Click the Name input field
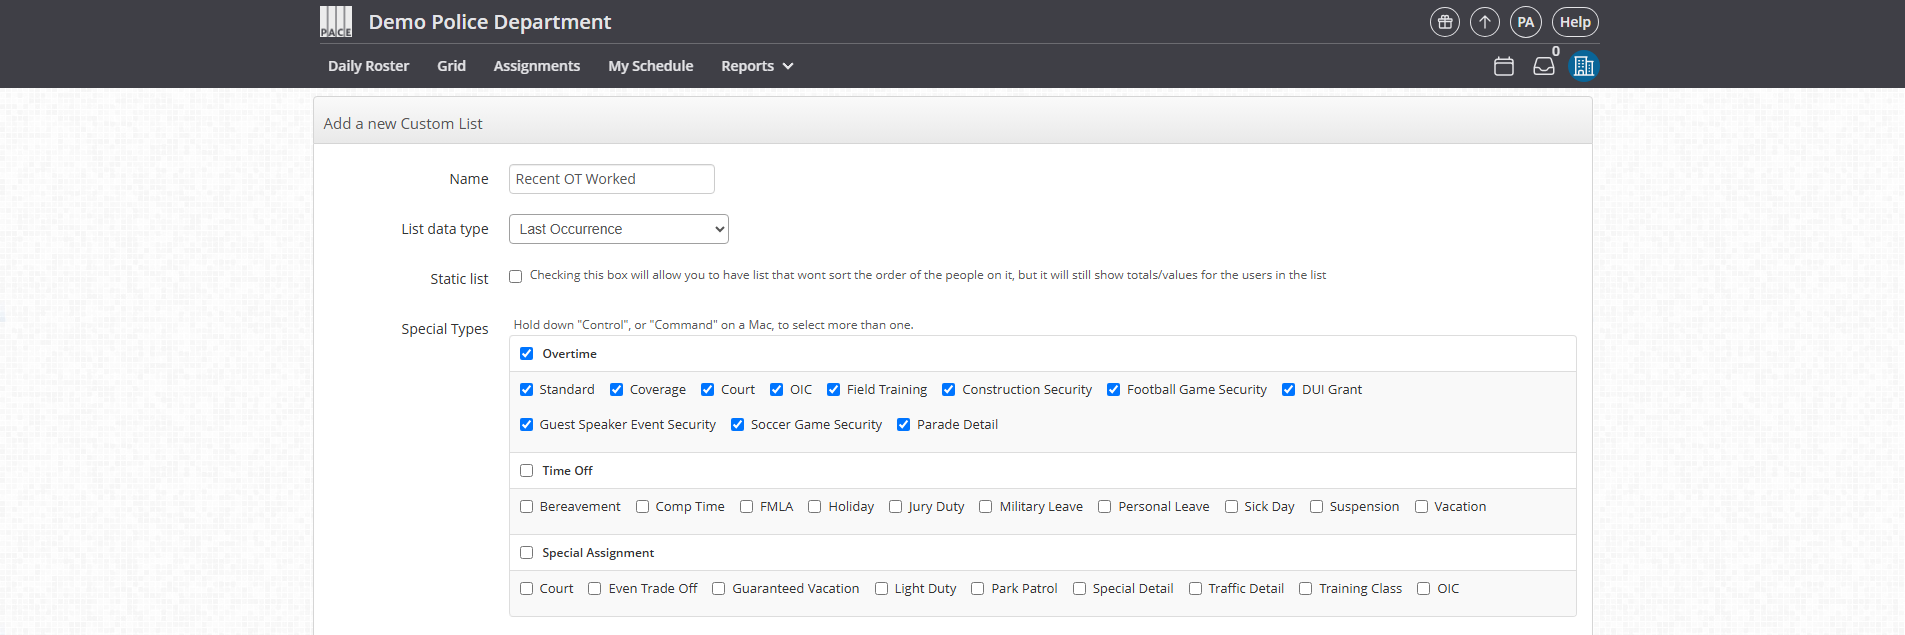Screen dimensions: 1905x635 (x=611, y=179)
